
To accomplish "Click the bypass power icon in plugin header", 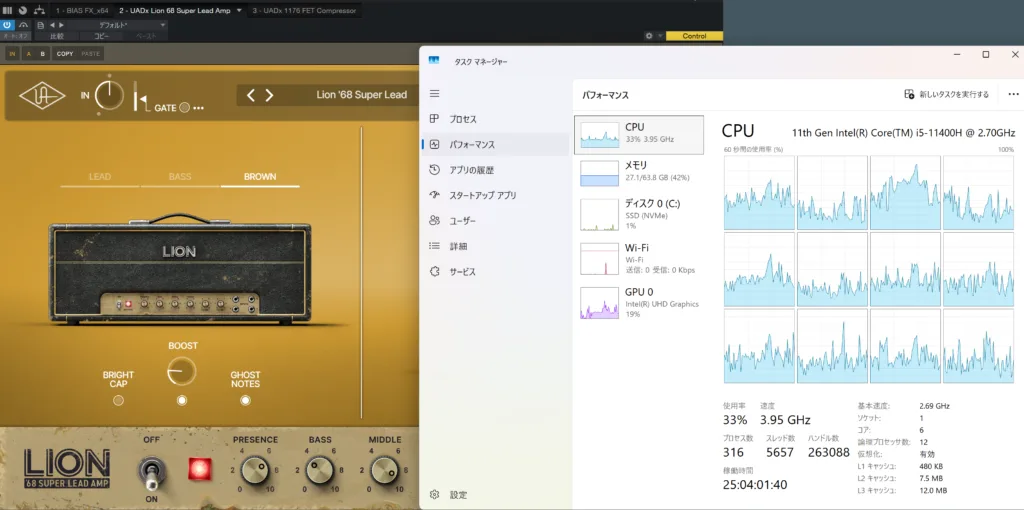I will pos(7,25).
